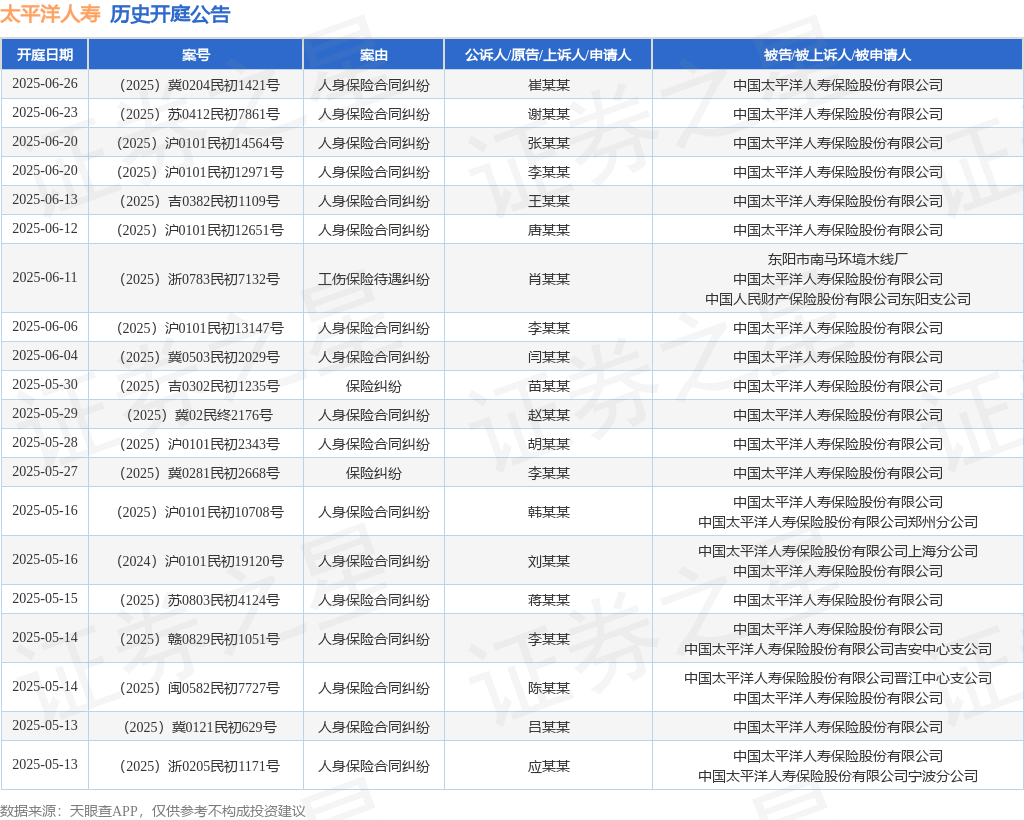Click plaintiff 张某某
Image resolution: width=1024 pixels, height=820 pixels.
click(x=549, y=143)
